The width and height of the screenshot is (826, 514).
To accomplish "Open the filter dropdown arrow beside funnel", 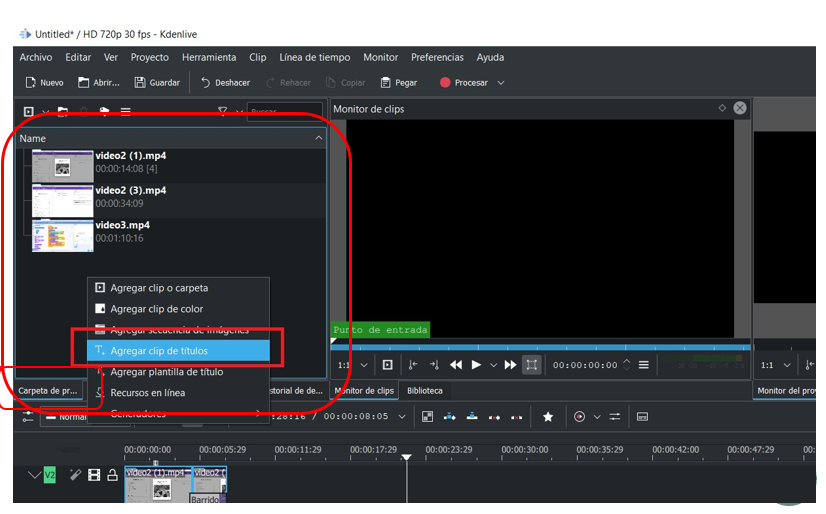I will pos(239,112).
